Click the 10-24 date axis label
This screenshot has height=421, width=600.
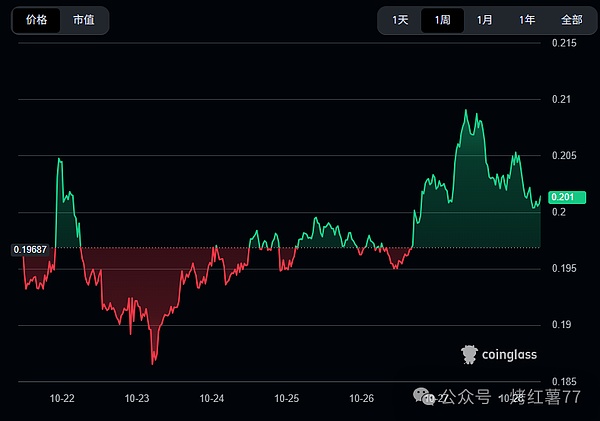(212, 398)
